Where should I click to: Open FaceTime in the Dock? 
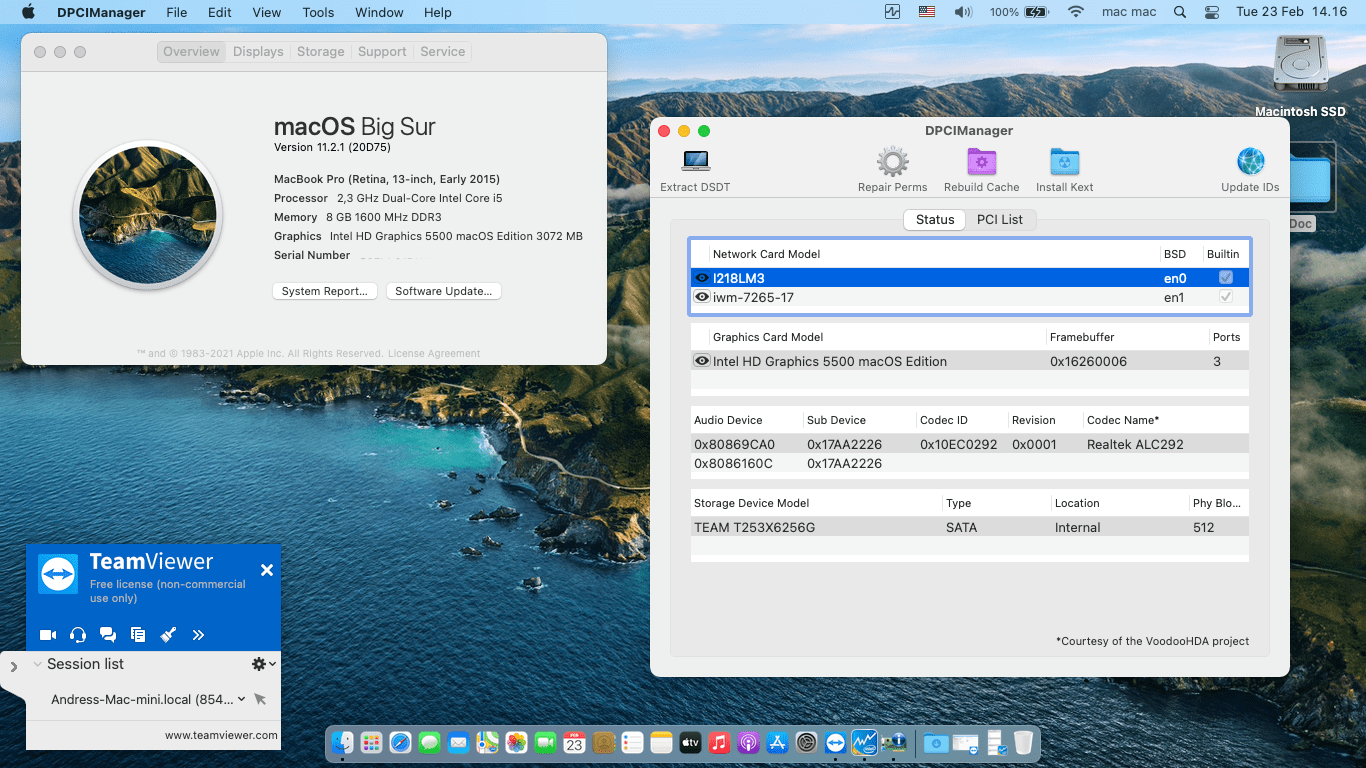click(545, 743)
